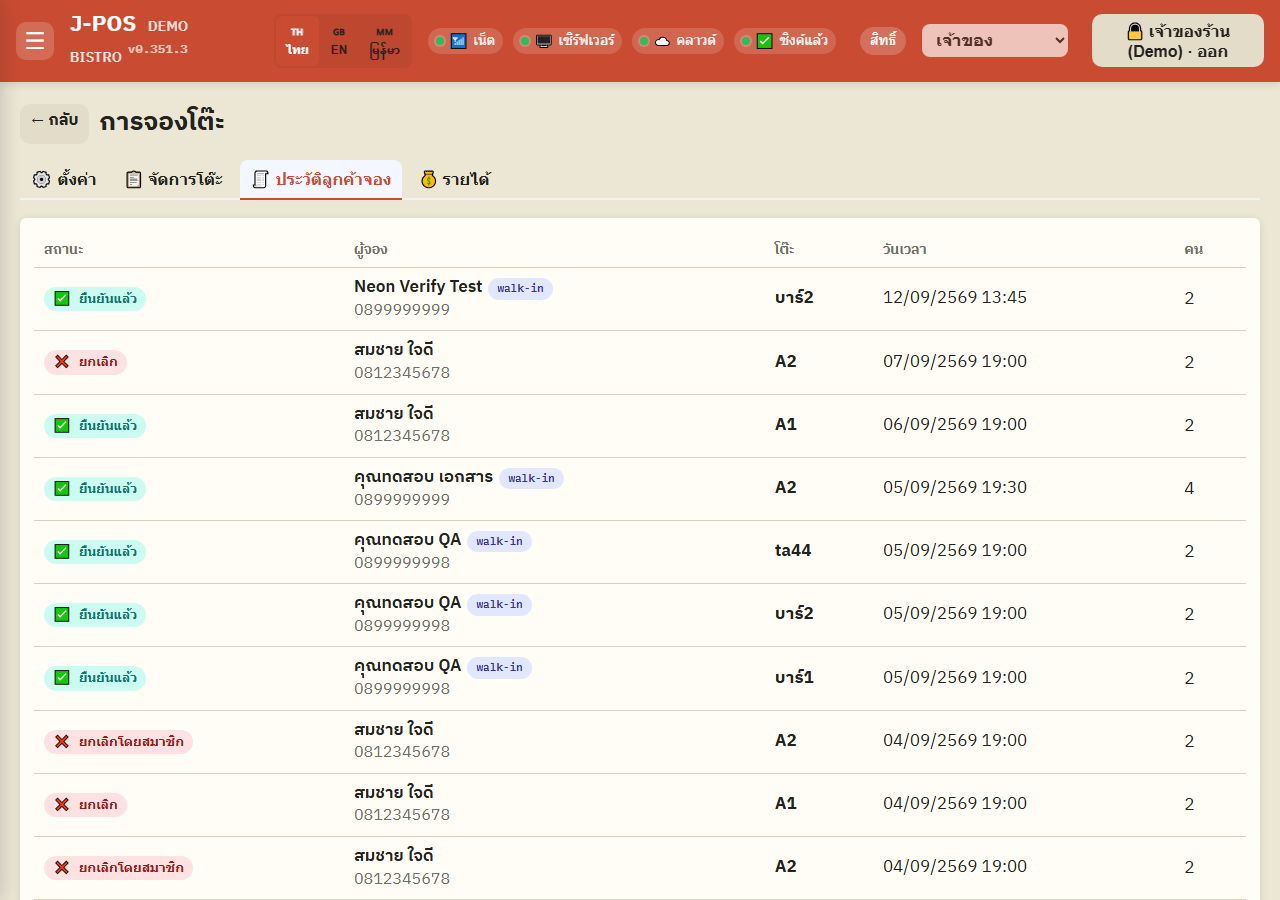Open the ตั้งค่า settings tab
The width and height of the screenshot is (1280, 900).
(64, 180)
